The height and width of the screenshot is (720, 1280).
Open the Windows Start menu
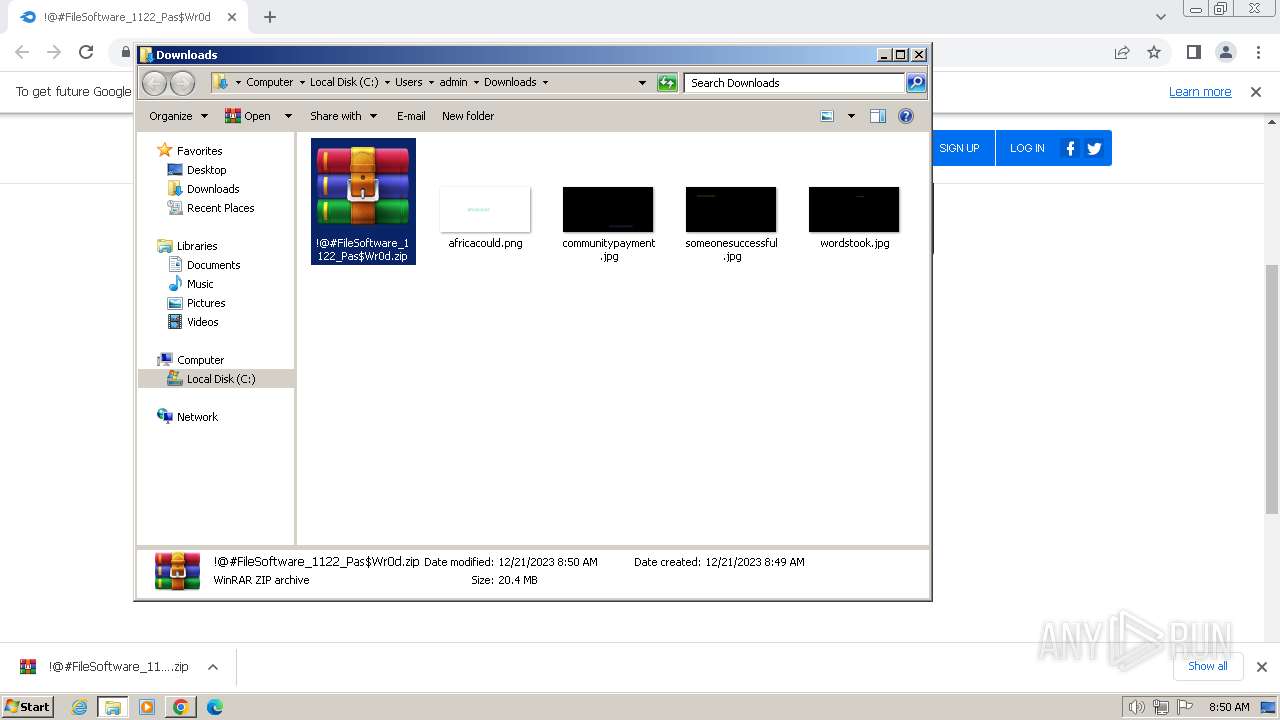[28, 706]
